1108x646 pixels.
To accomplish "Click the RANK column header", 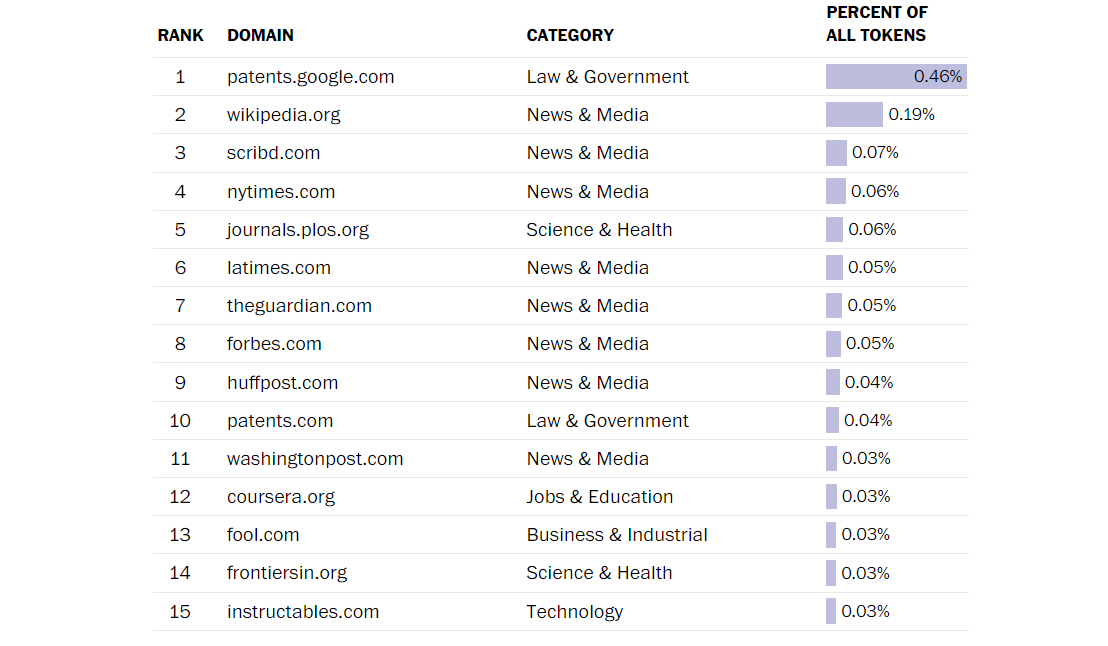I will pos(180,35).
